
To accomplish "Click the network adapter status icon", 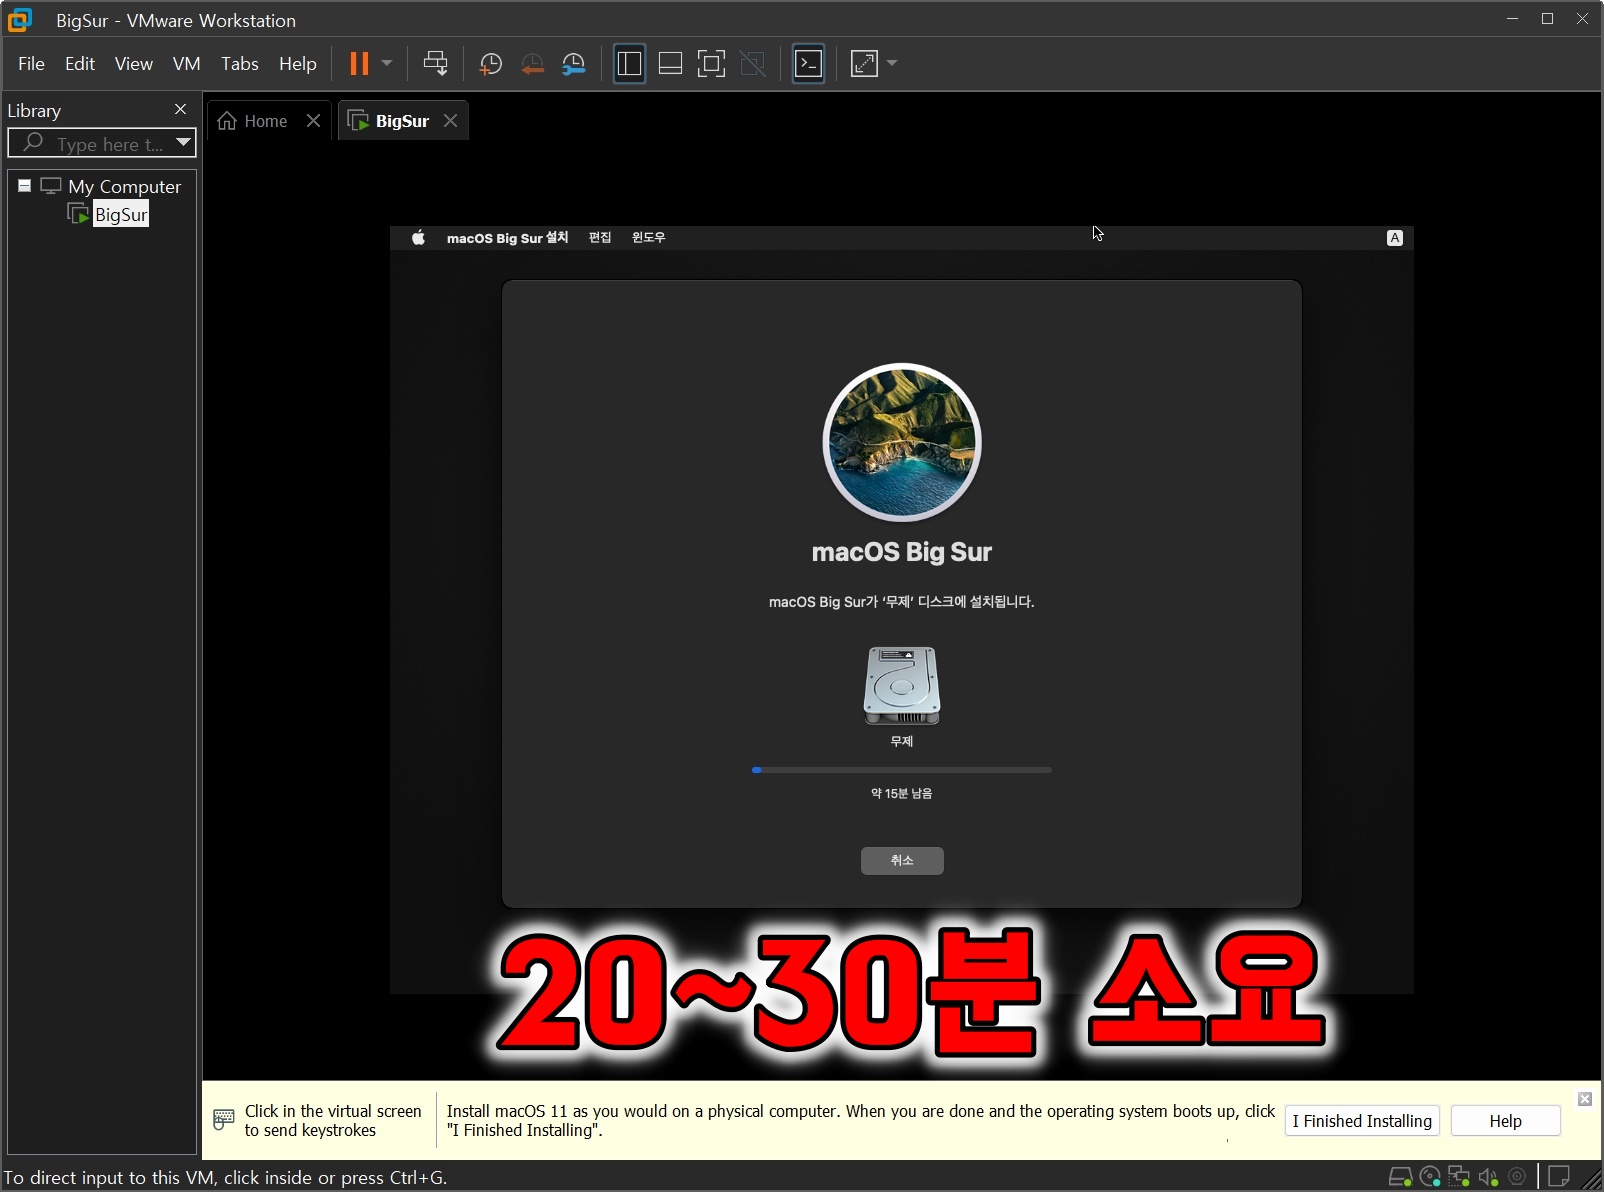I will click(1459, 1177).
